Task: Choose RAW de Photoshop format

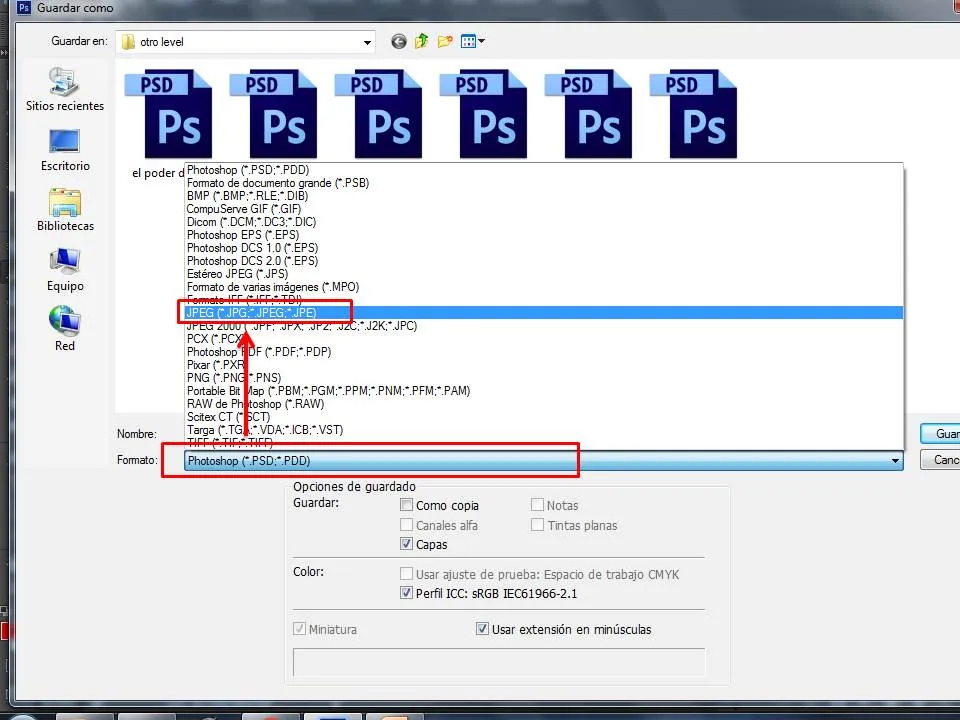Action: pyautogui.click(x=544, y=404)
